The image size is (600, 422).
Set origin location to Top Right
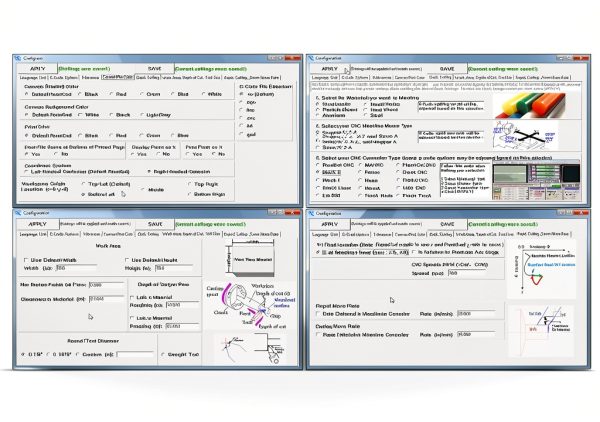(x=203, y=184)
